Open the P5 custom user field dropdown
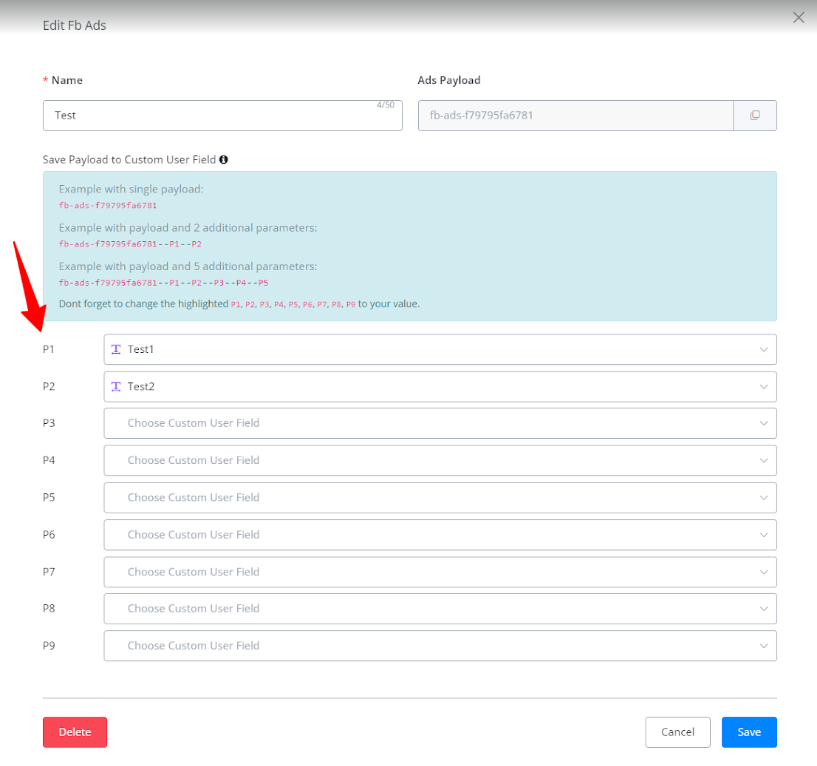 pyautogui.click(x=440, y=497)
